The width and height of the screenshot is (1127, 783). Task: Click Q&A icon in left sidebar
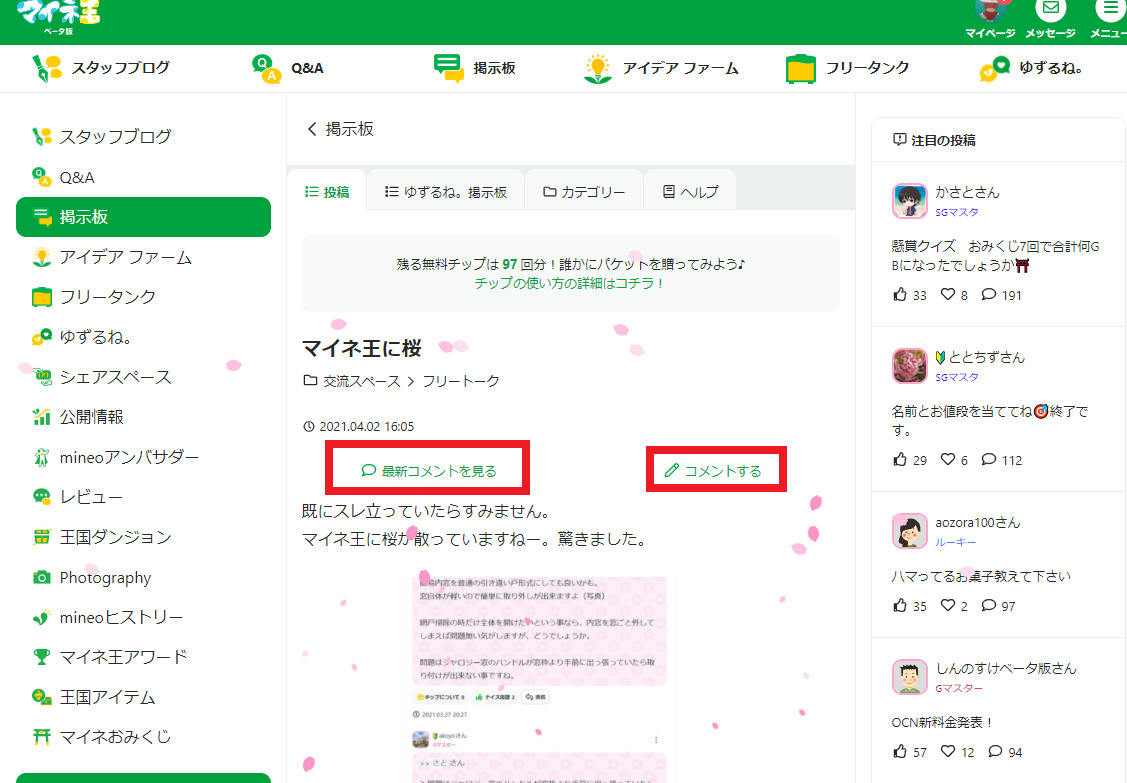click(x=42, y=177)
